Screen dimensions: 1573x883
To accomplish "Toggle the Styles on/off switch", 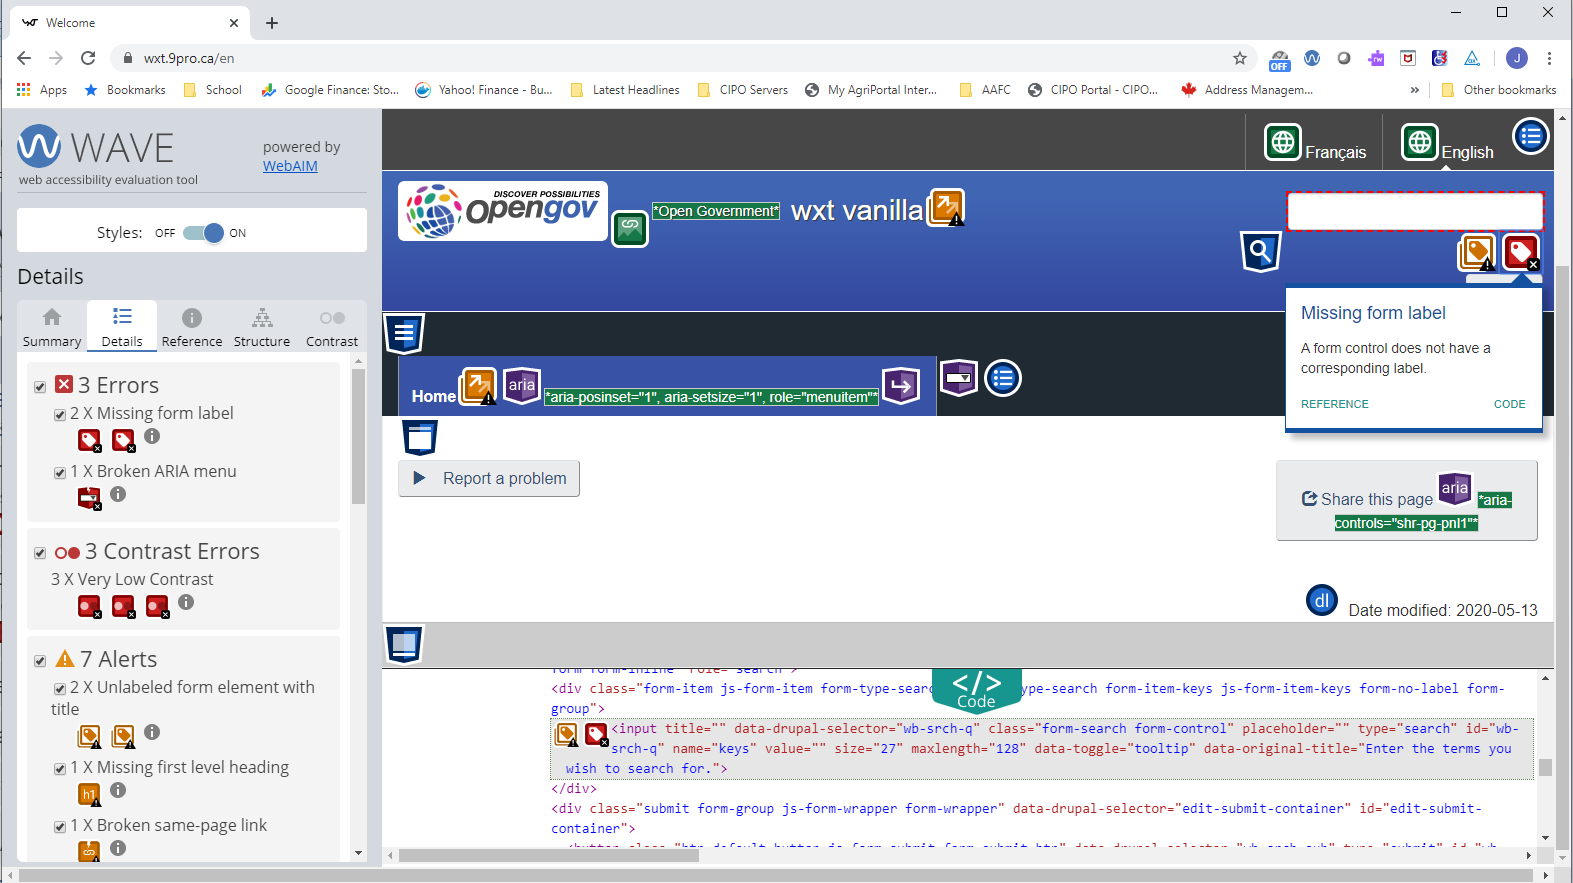I will point(203,233).
